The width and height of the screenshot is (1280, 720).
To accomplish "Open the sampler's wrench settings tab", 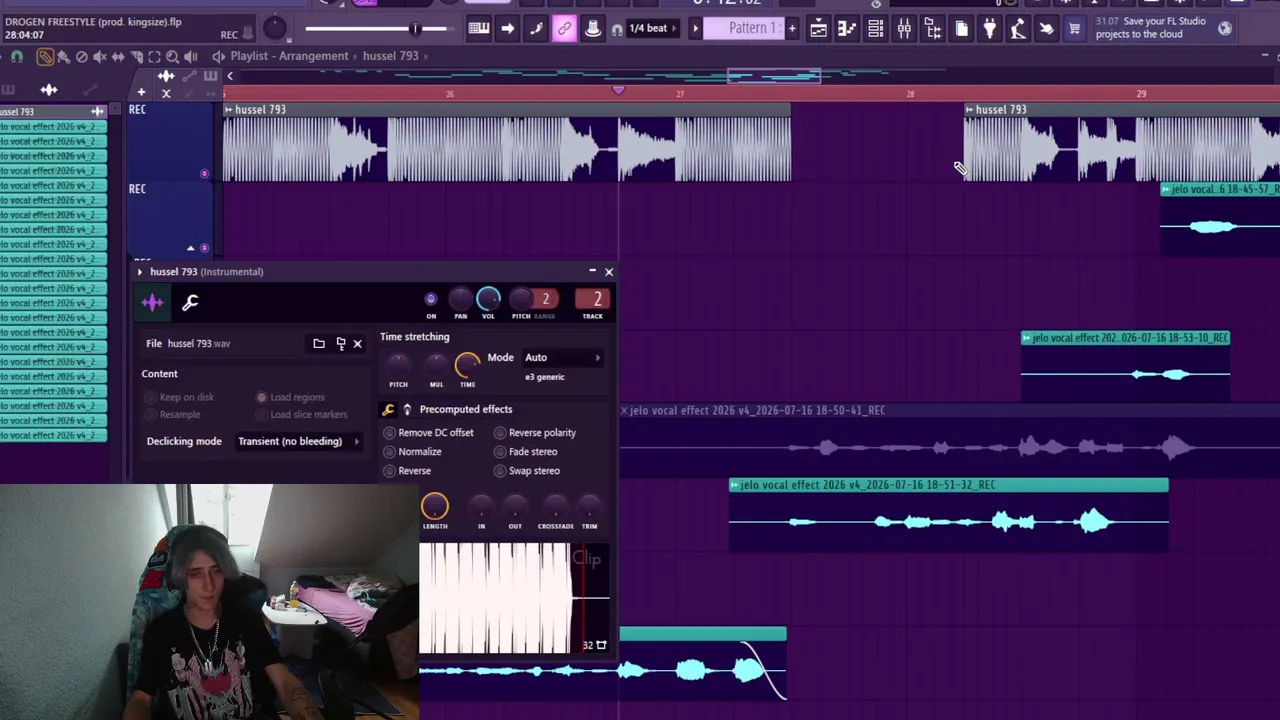I will 190,302.
